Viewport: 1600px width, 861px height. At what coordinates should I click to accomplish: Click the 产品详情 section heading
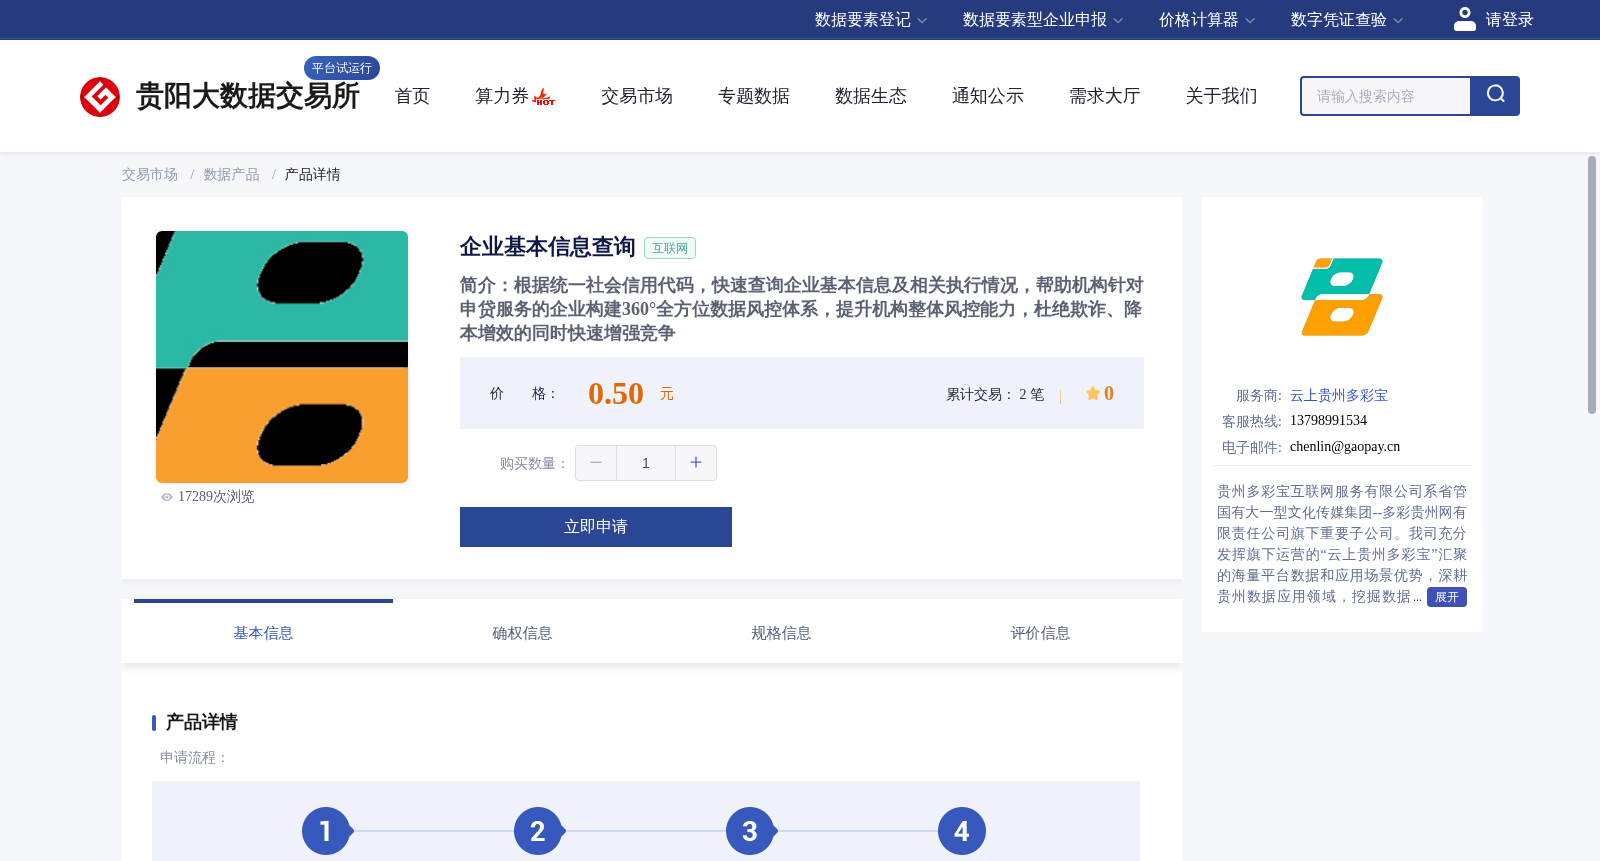coord(202,722)
